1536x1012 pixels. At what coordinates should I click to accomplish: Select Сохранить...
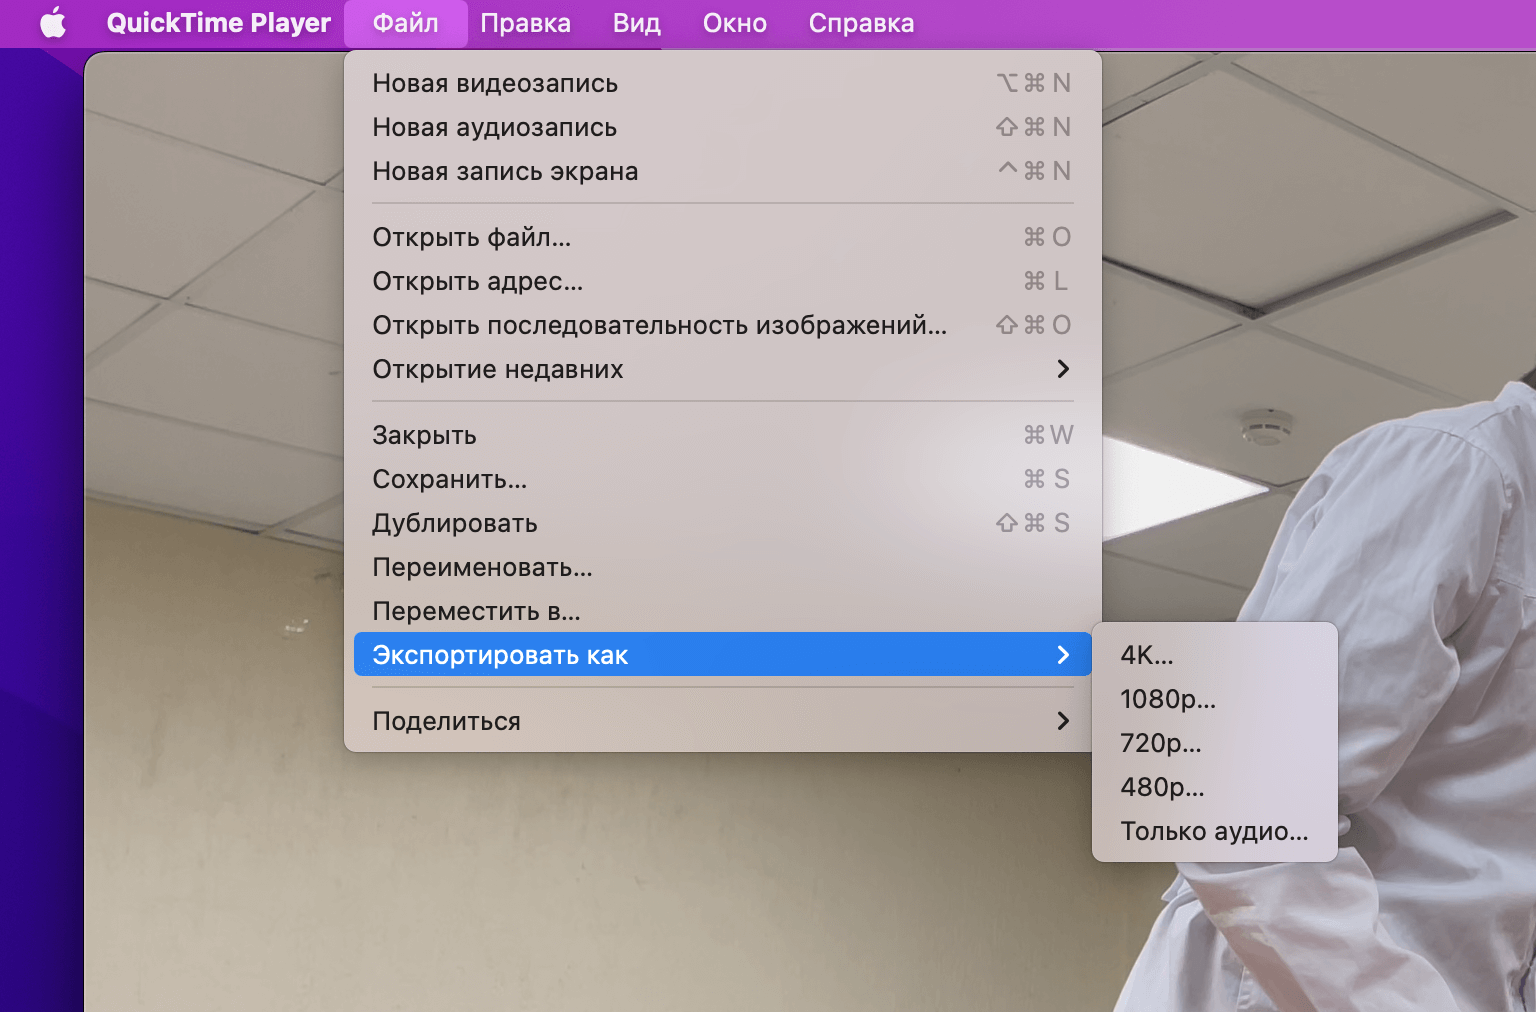(448, 479)
